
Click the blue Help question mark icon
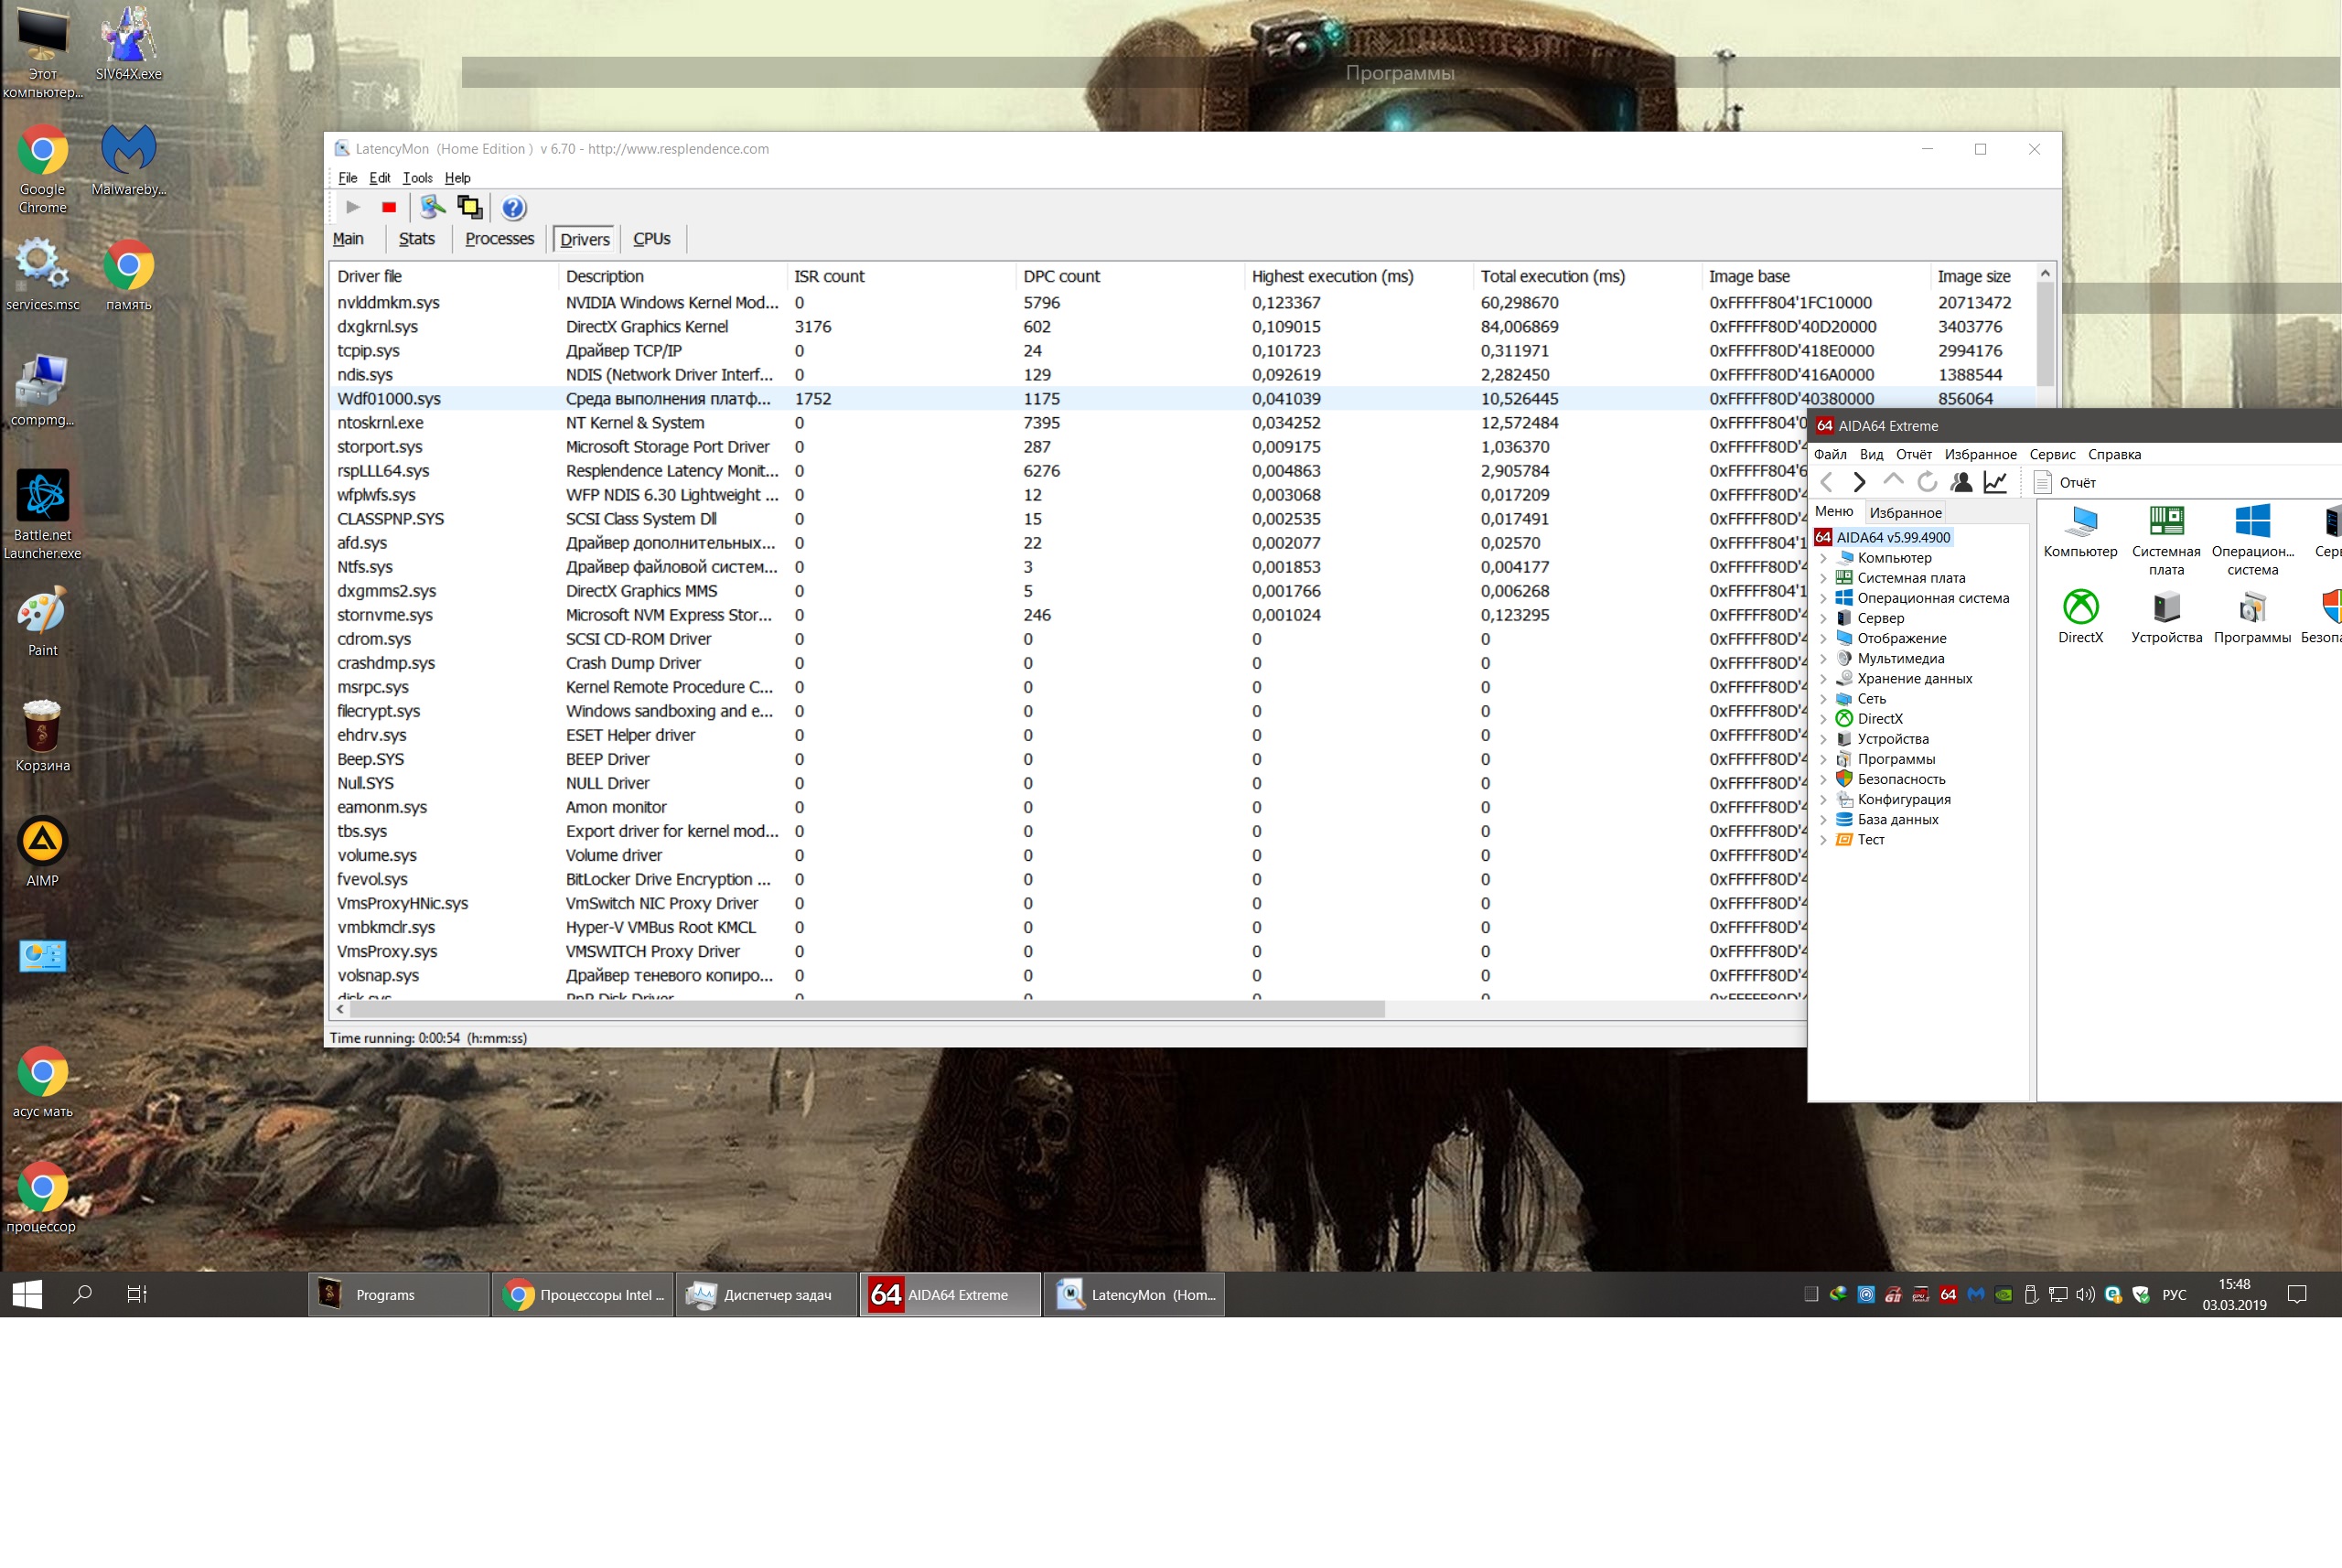(x=513, y=208)
